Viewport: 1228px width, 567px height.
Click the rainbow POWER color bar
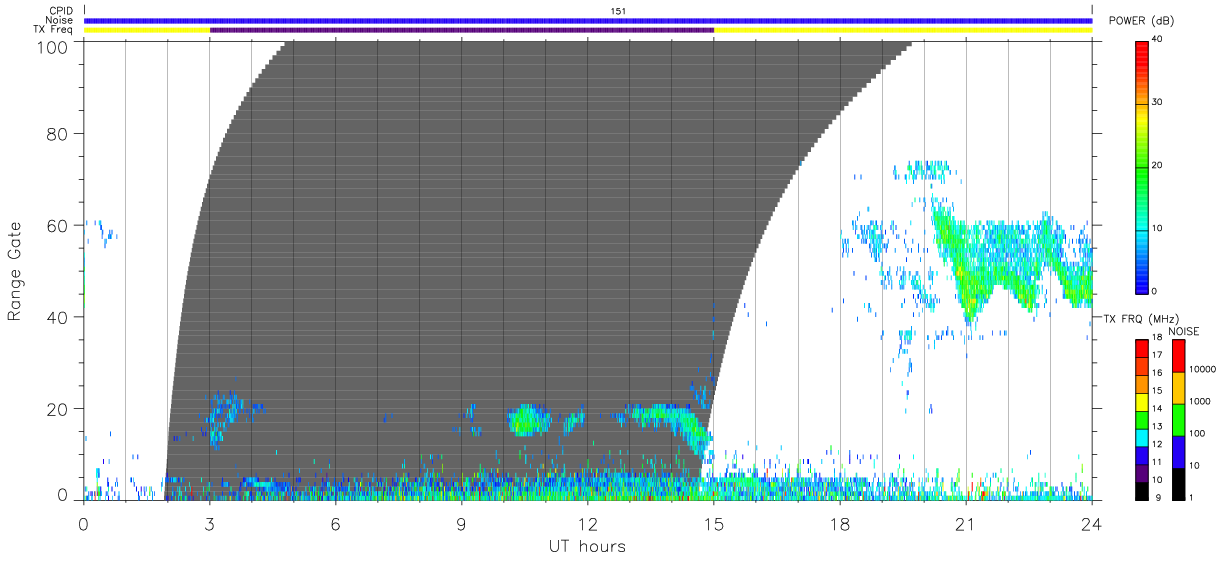click(x=1143, y=166)
